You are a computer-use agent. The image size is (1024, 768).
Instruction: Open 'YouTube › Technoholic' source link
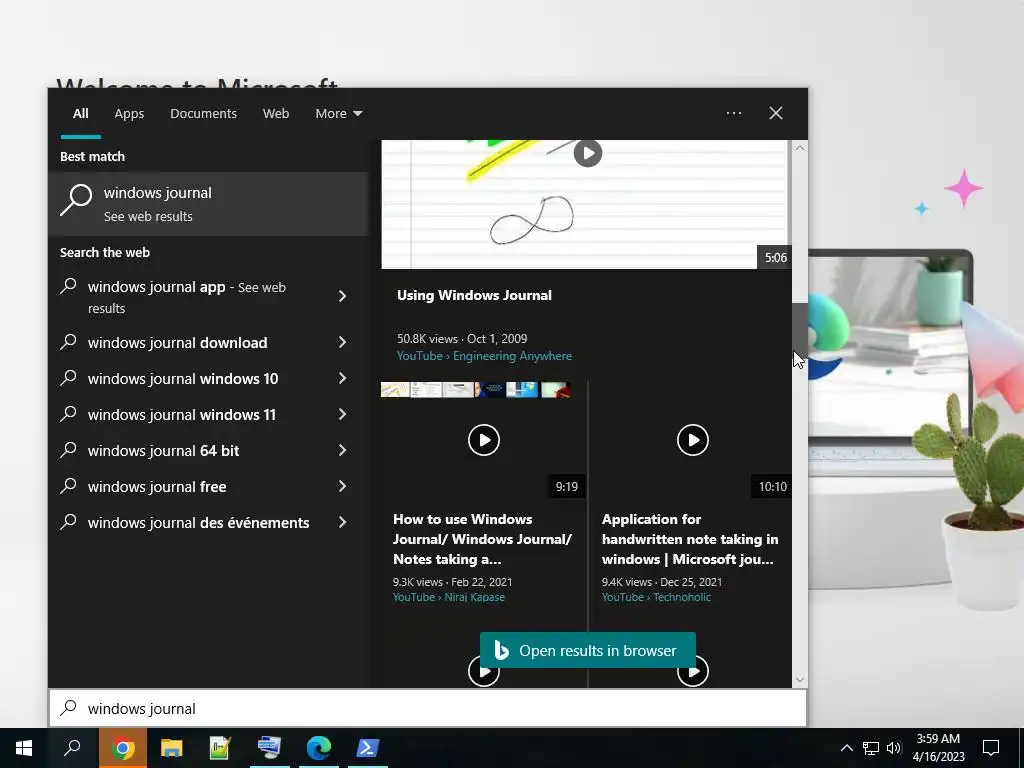656,597
